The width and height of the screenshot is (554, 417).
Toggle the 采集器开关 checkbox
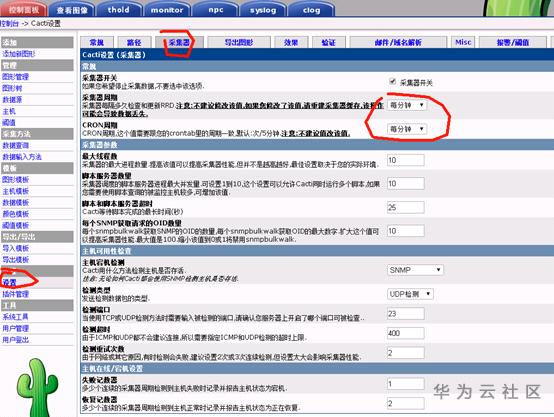click(x=392, y=81)
